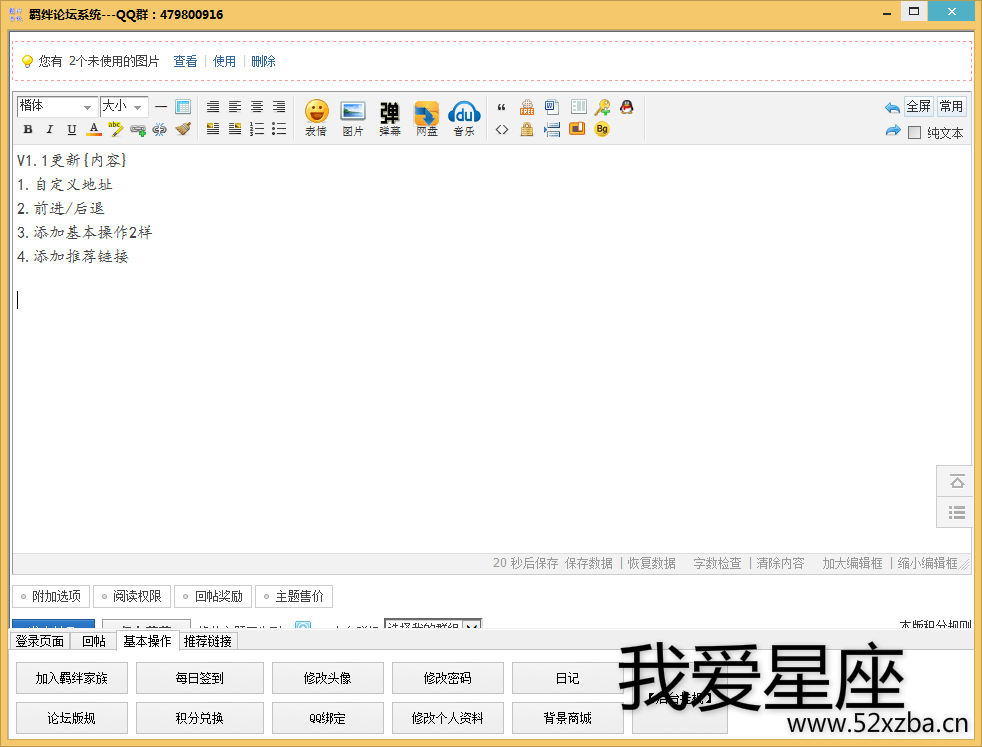Click the 网盘 netdisk icon
Screen dimensions: 982x747
pos(427,117)
